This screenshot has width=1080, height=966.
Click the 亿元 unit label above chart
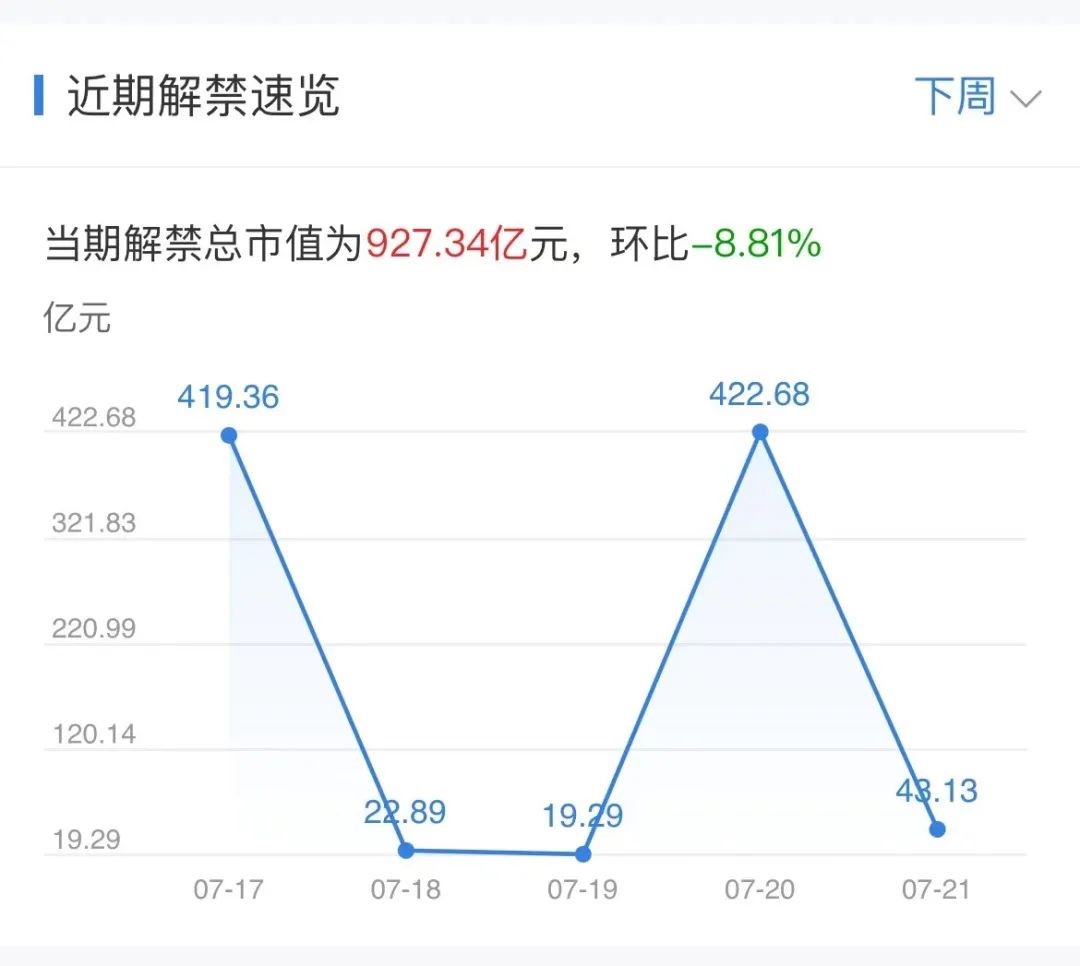(77, 319)
